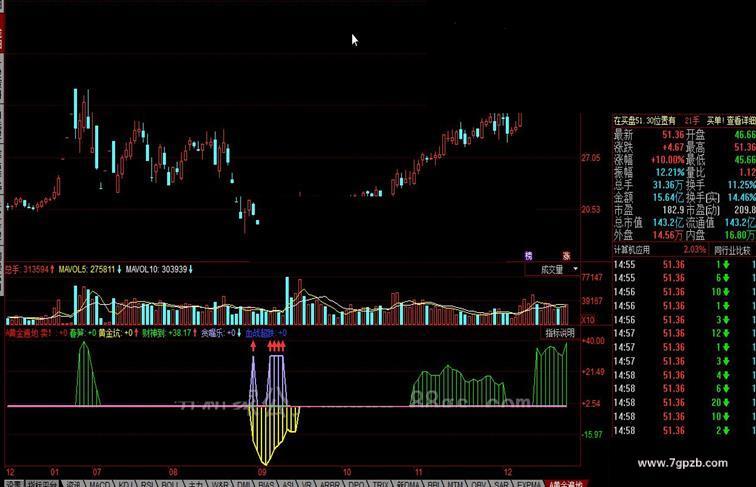Open 查看详细 order detail link

741,120
